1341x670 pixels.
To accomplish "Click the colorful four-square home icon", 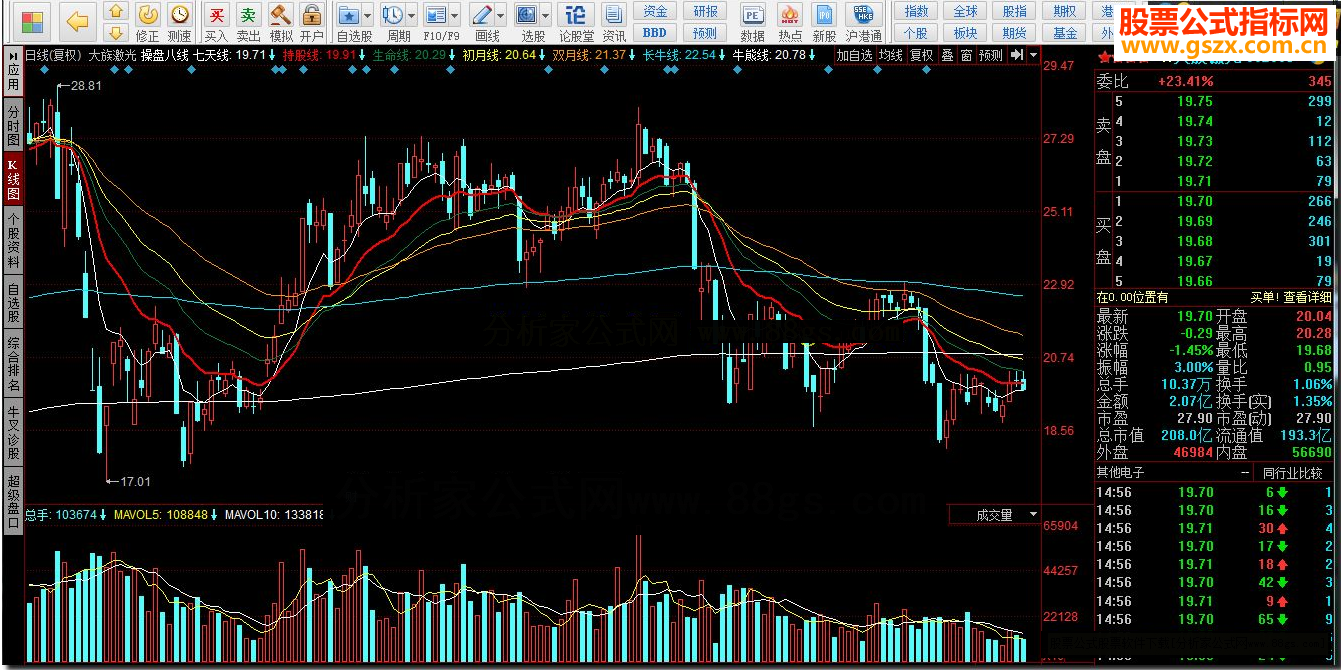I will [33, 20].
